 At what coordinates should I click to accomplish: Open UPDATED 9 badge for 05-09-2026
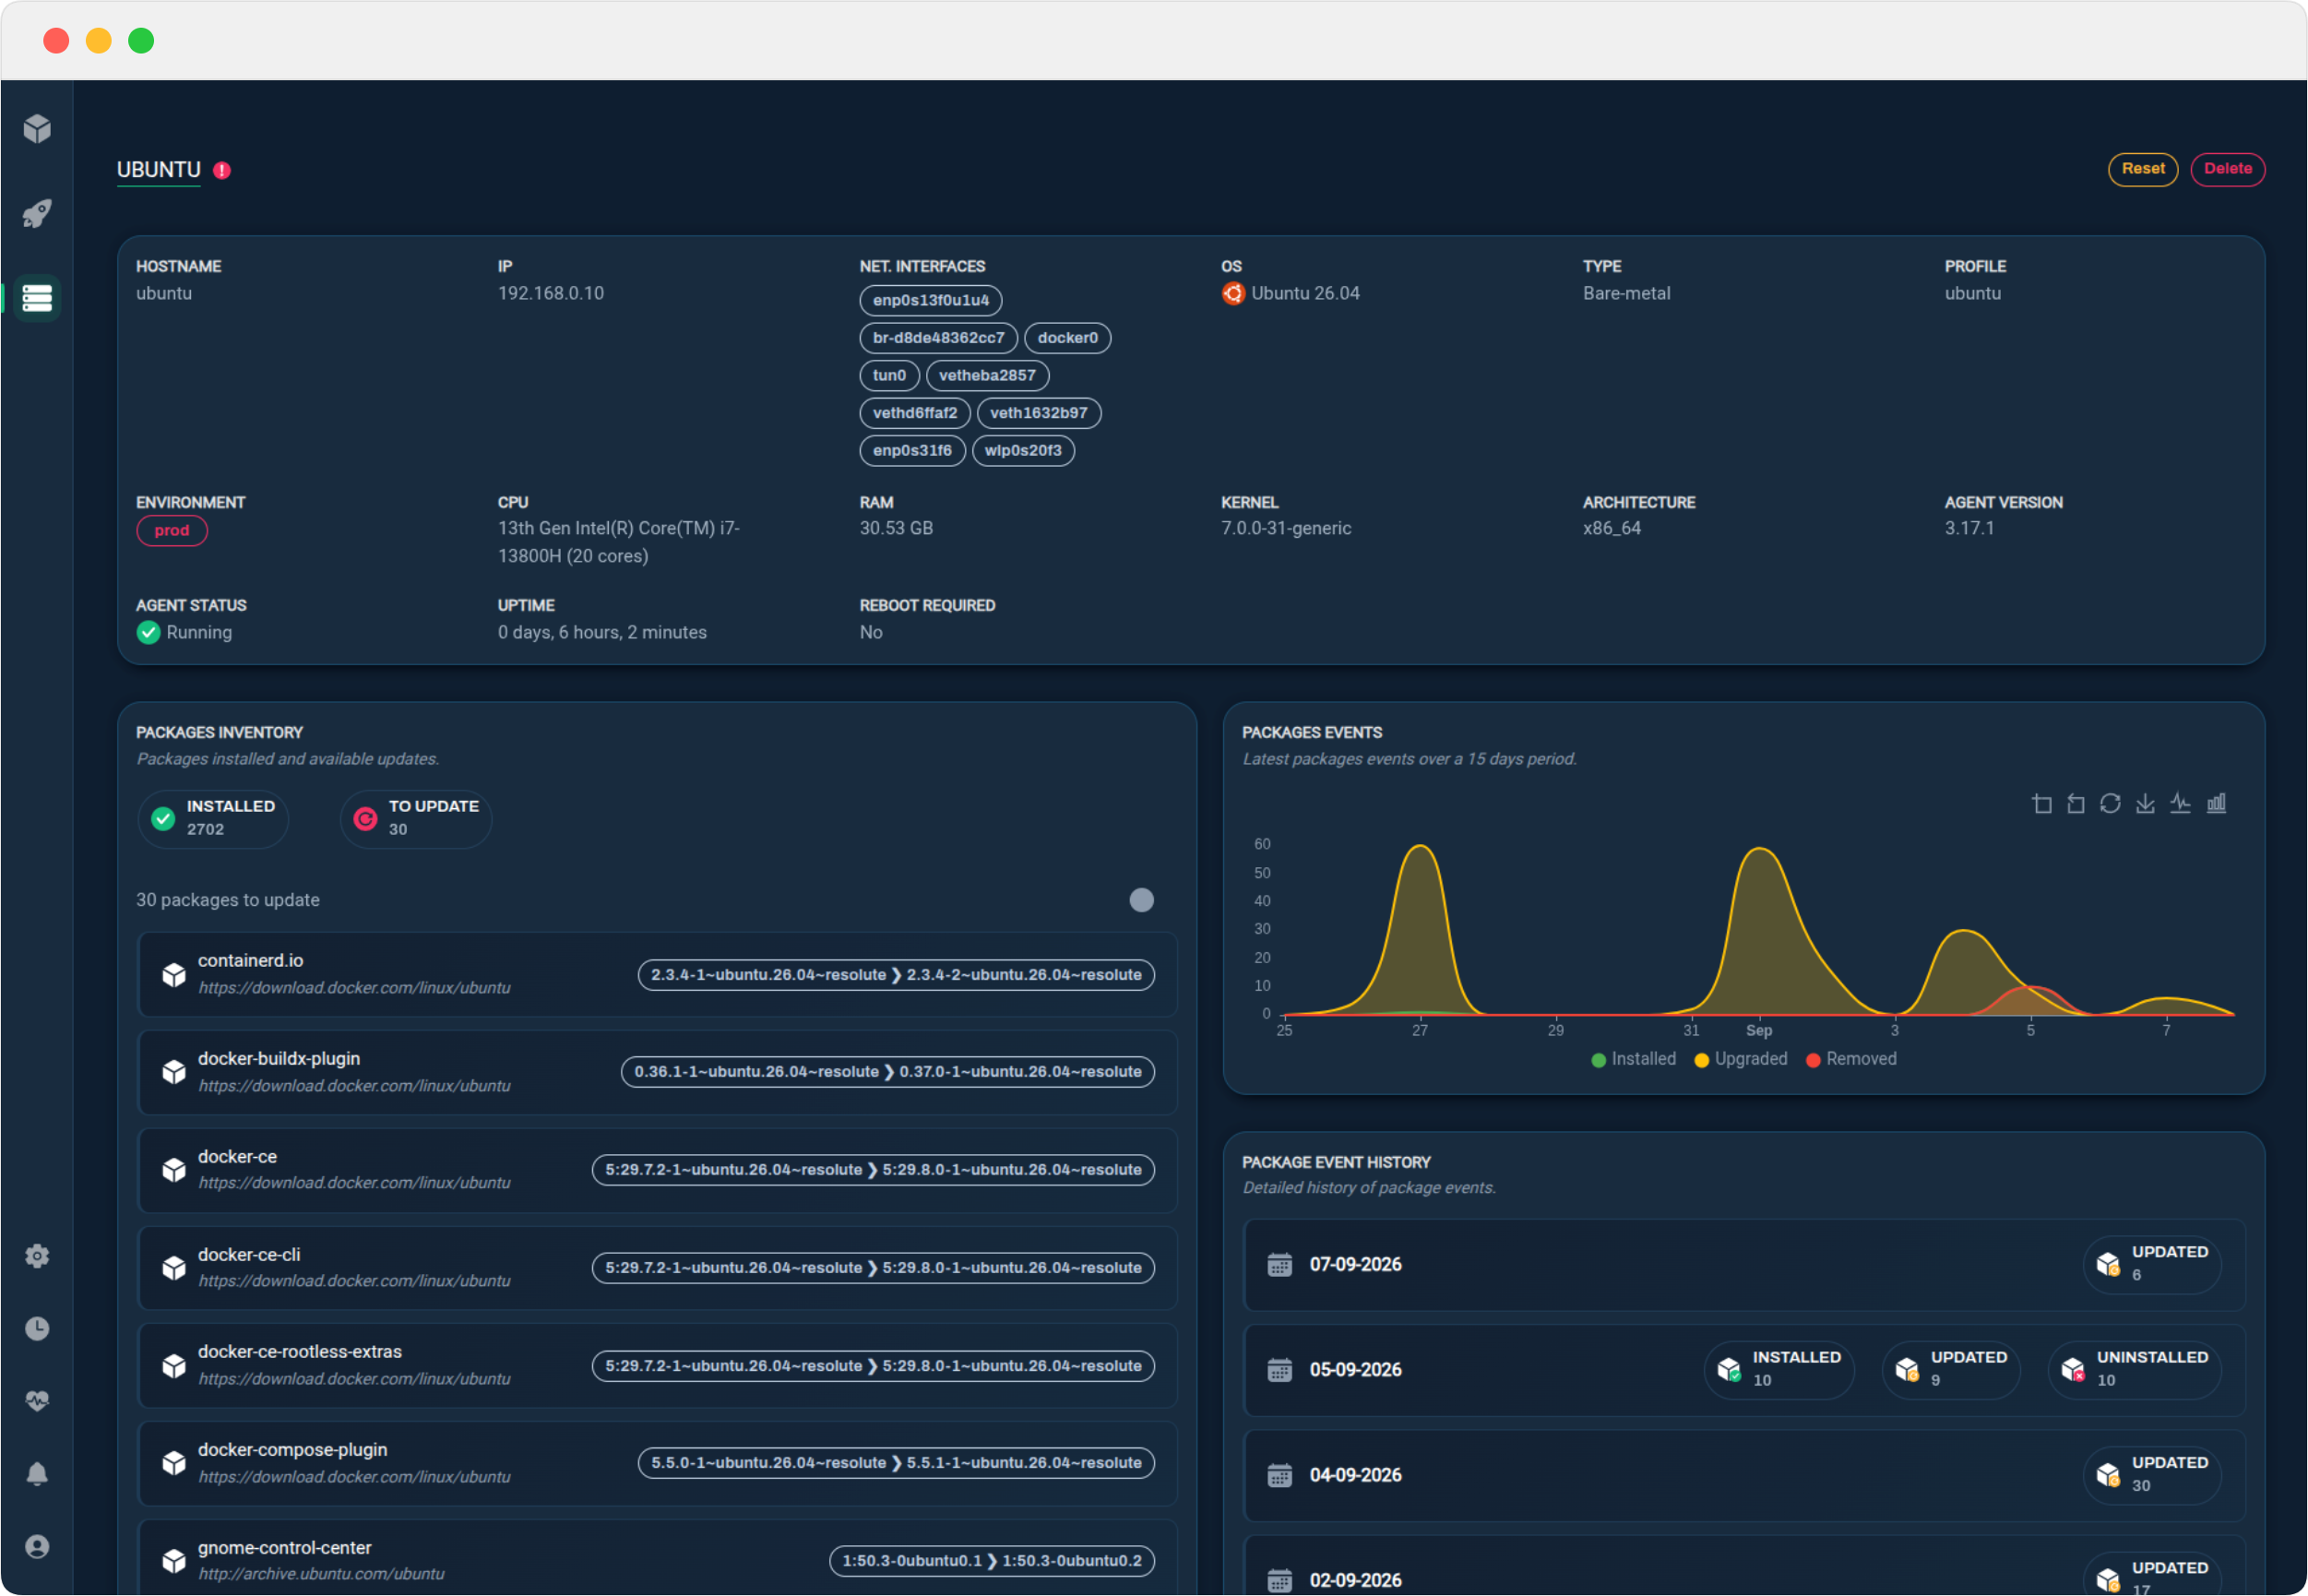tap(1951, 1369)
